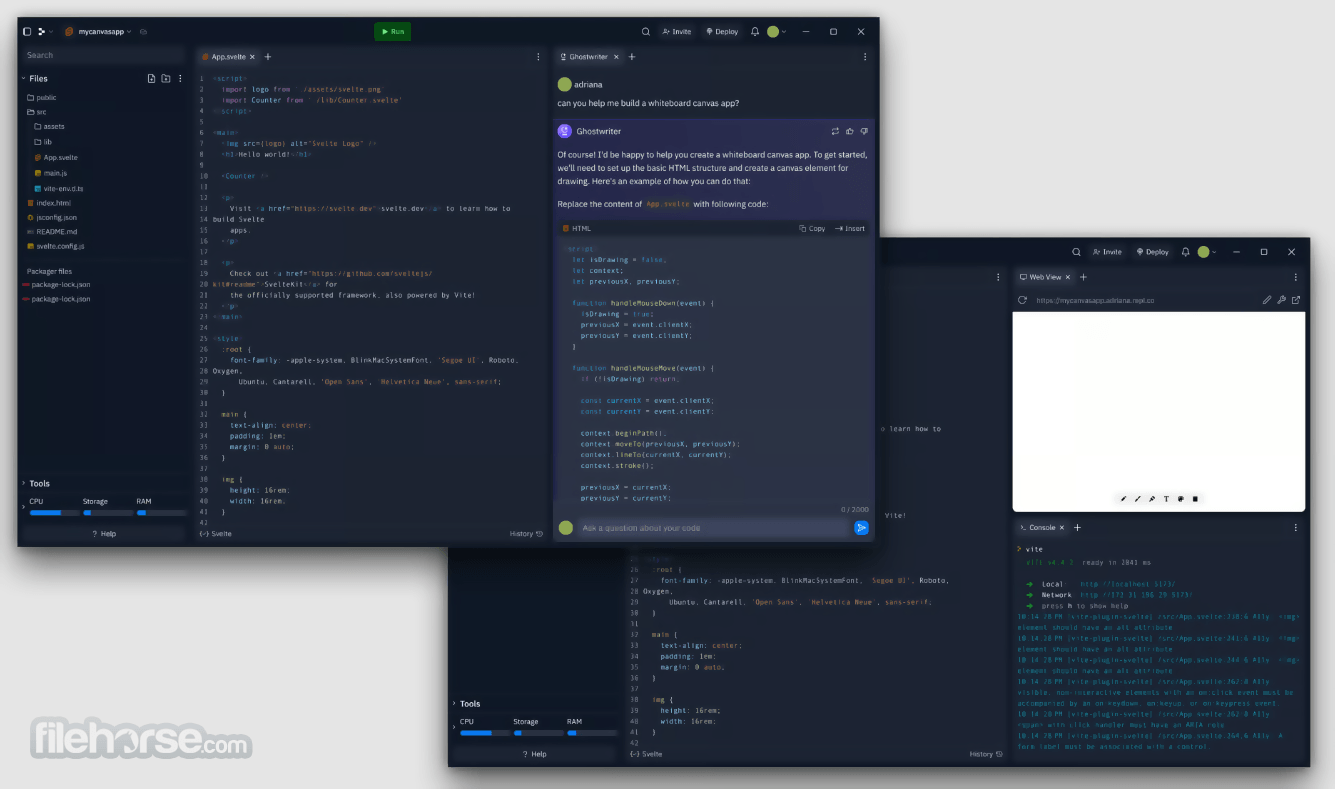Open search magnifier in the front window header
The width and height of the screenshot is (1335, 789).
(x=646, y=32)
